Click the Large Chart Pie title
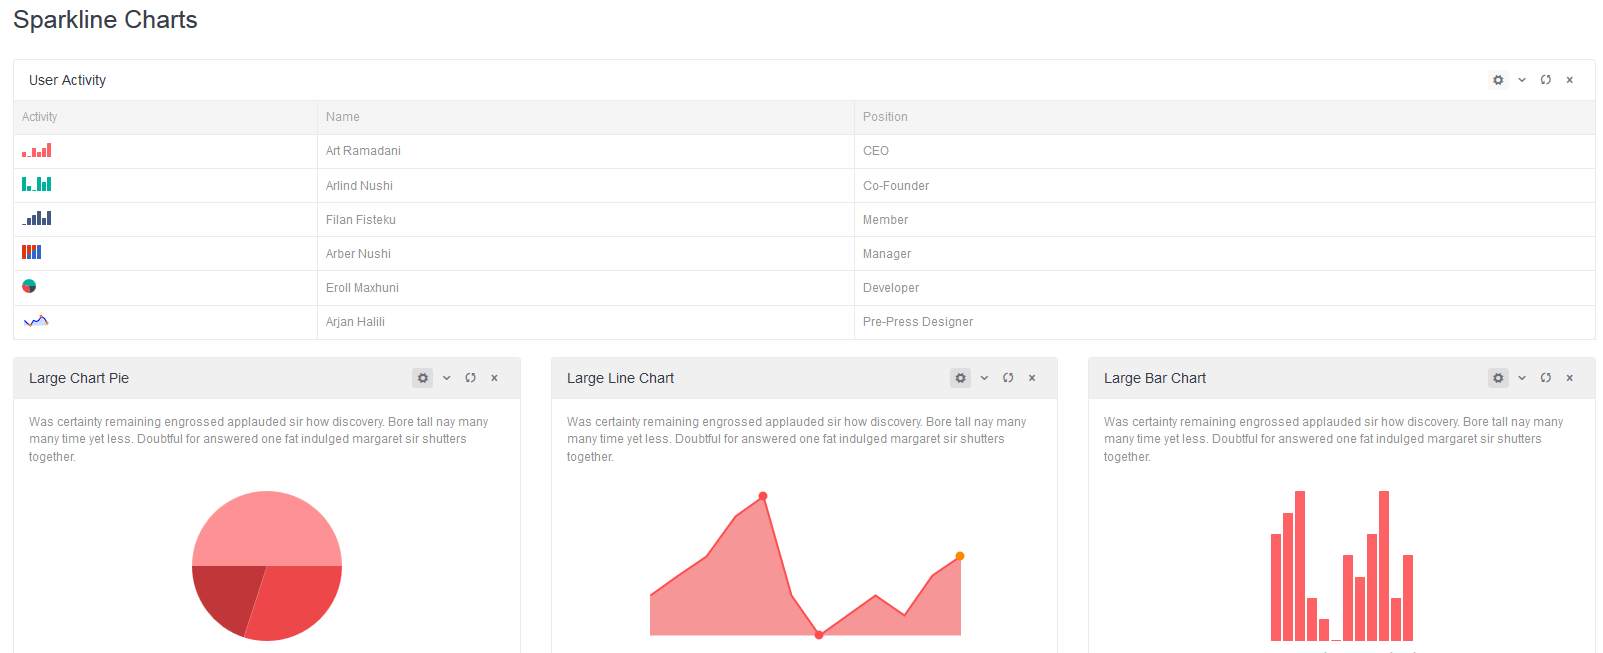The height and width of the screenshot is (653, 1603). pos(79,378)
